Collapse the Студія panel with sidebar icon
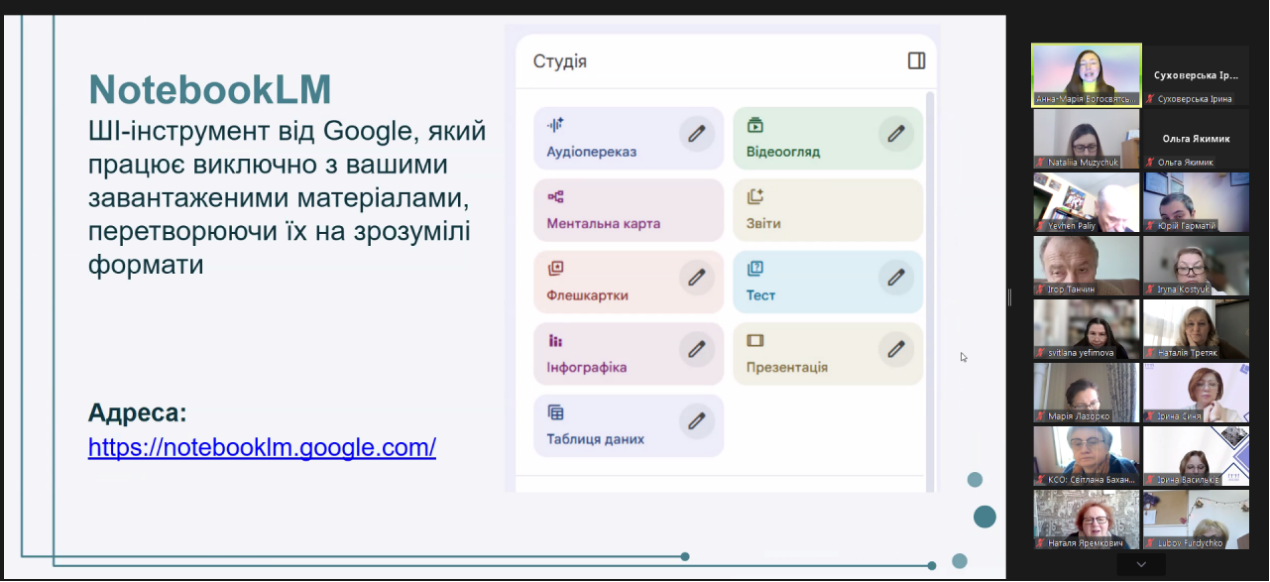1270x582 pixels. 916,61
